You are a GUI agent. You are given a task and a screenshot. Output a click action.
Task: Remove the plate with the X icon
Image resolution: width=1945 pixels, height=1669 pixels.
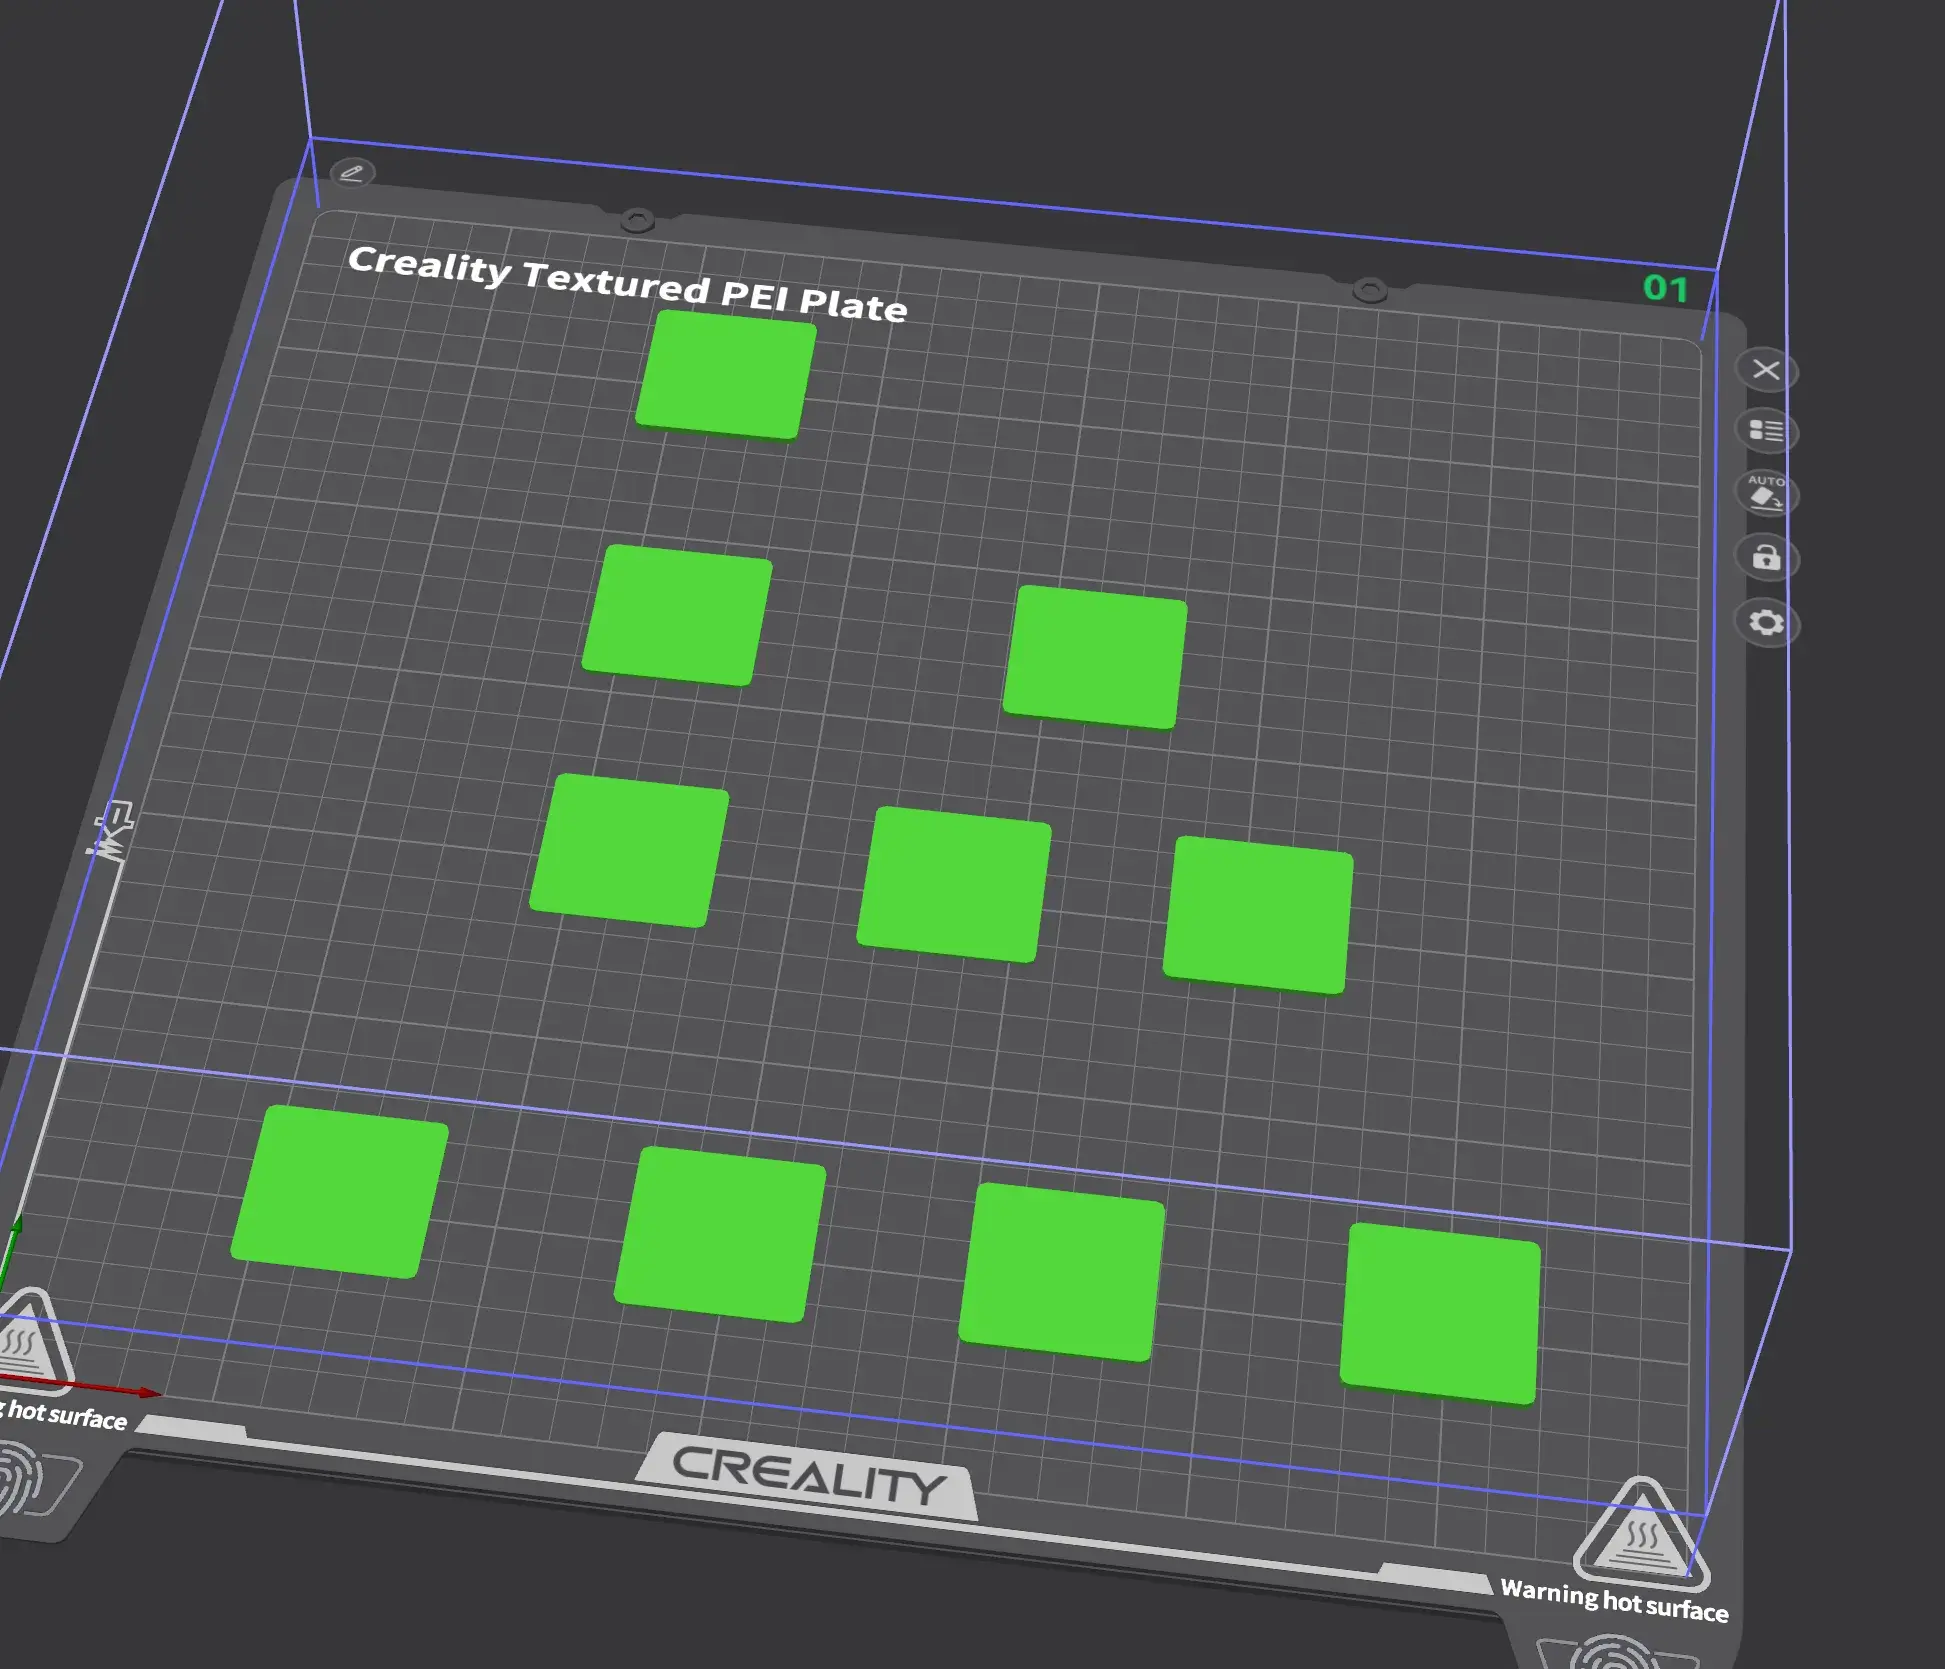(x=1766, y=370)
